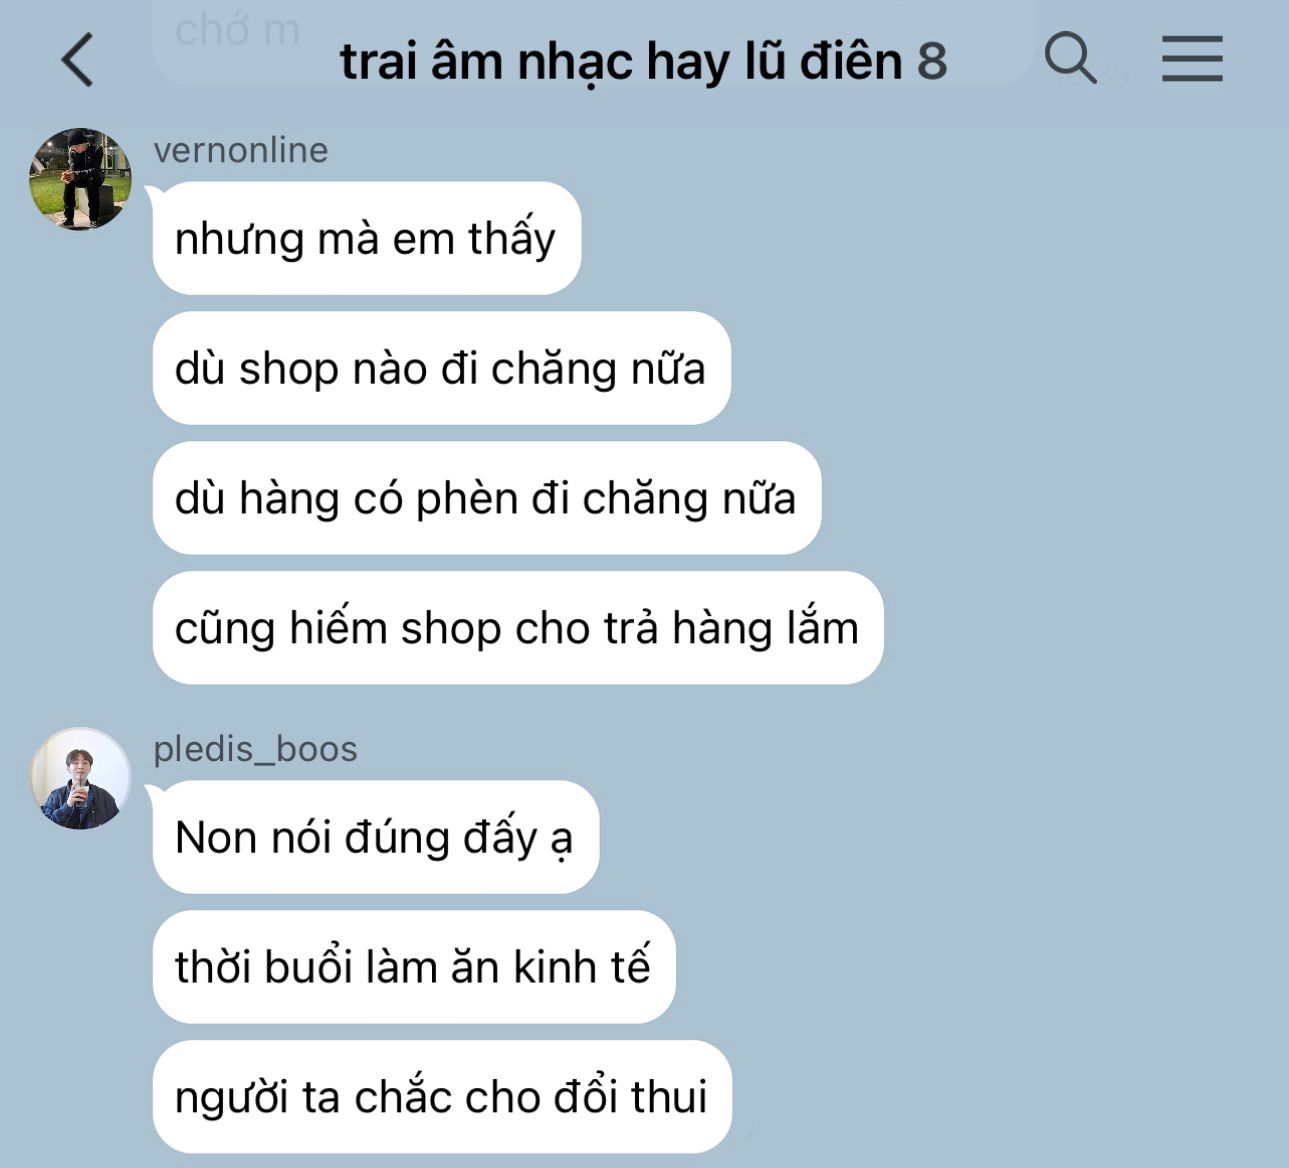Open pledis_boos's profile avatar
Screen dimensions: 1289x1168
point(80,778)
